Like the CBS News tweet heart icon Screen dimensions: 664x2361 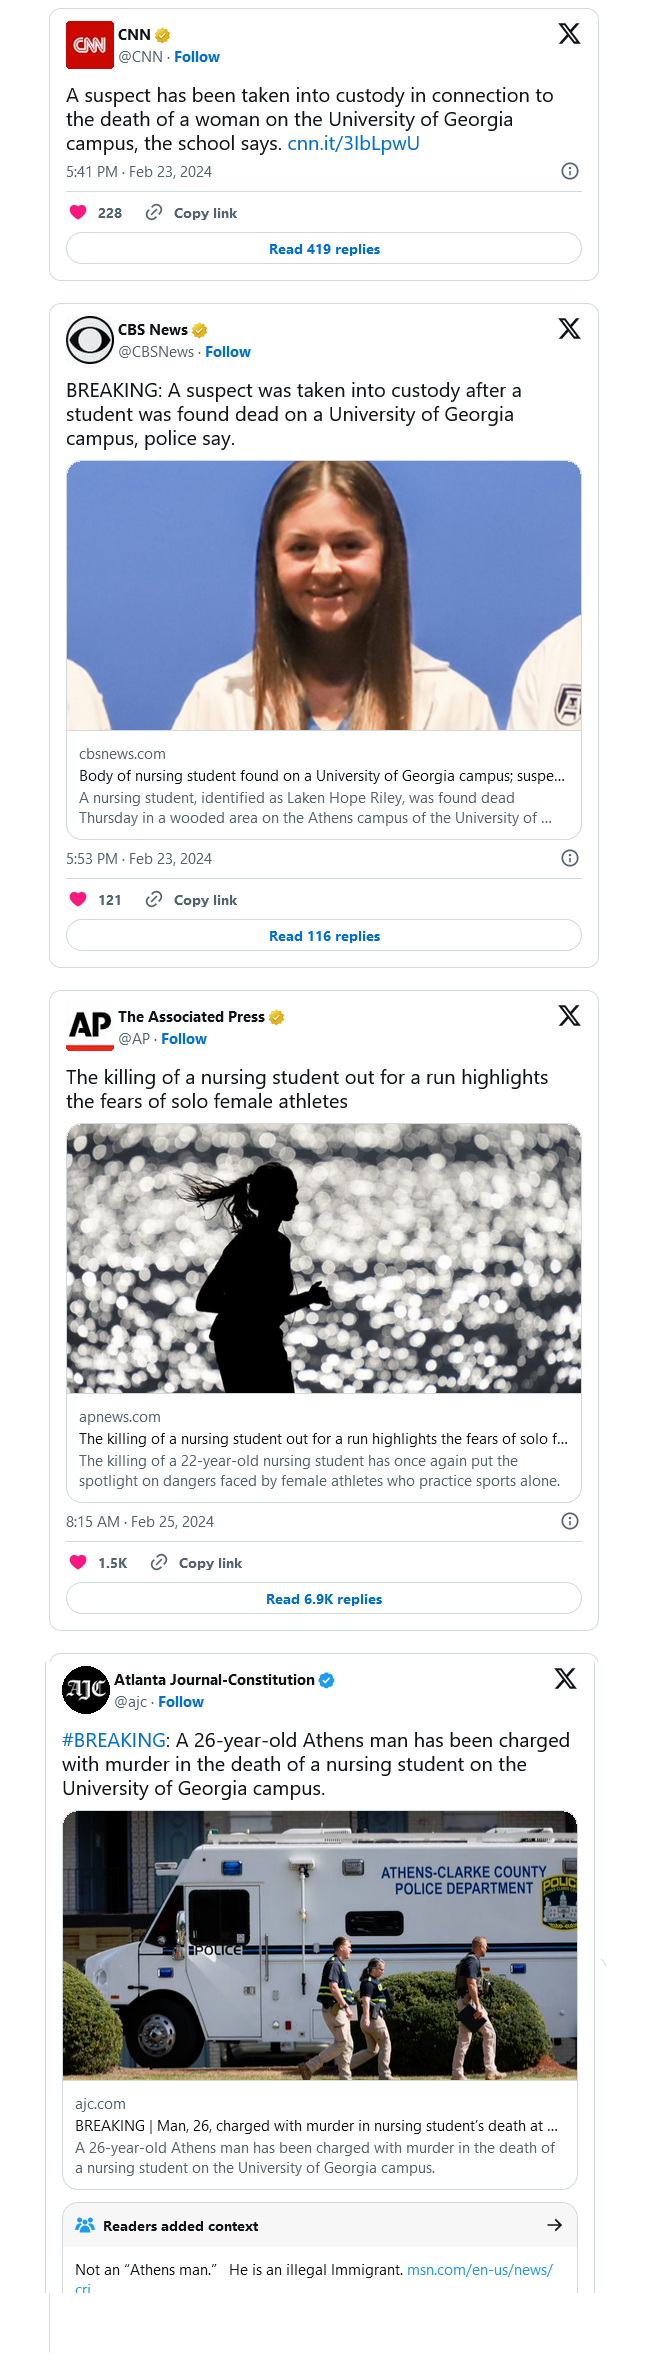(78, 899)
